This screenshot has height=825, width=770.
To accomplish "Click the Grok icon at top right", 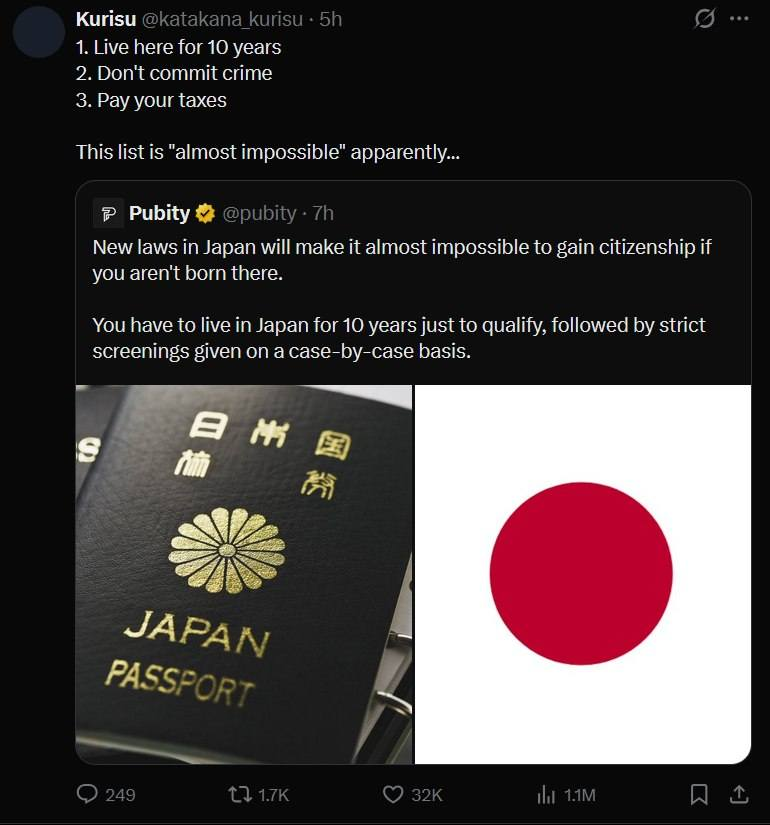I will [x=704, y=18].
